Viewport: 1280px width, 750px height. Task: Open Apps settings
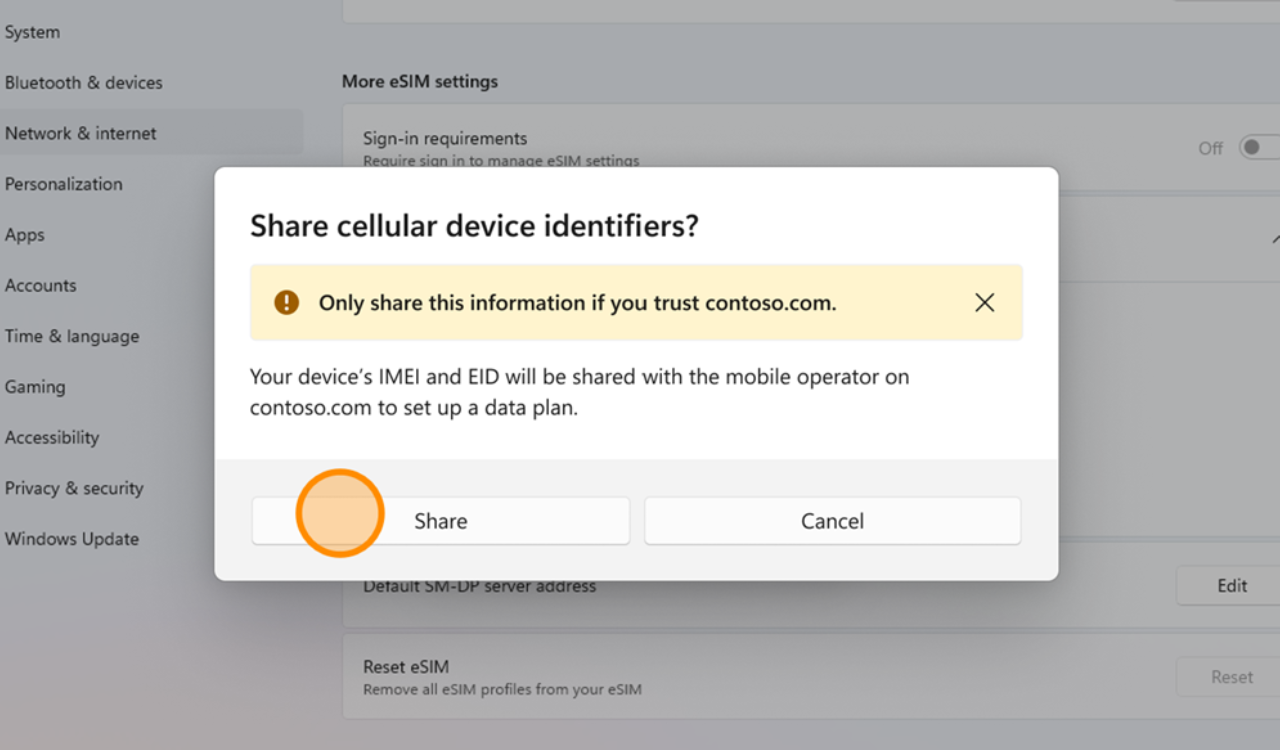(24, 234)
